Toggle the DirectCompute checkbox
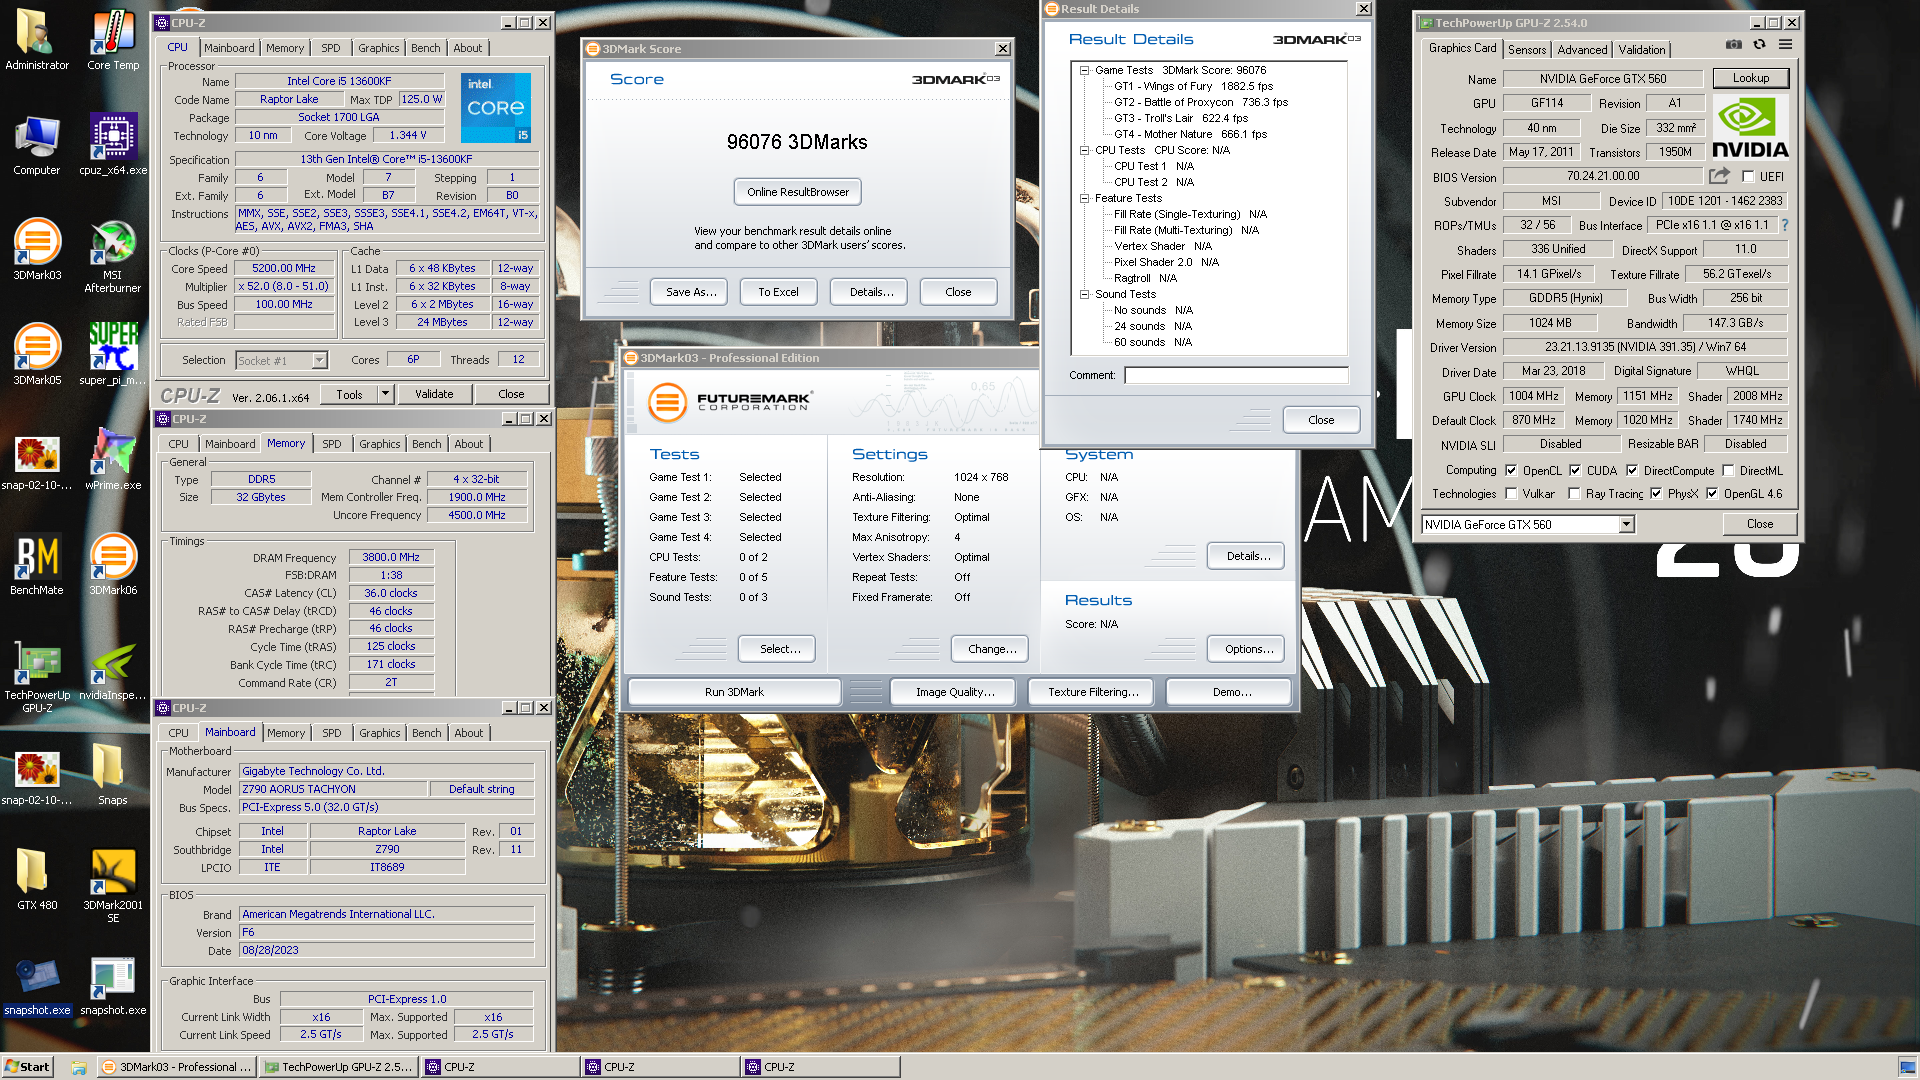Viewport: 1920px width, 1080px height. [1632, 470]
